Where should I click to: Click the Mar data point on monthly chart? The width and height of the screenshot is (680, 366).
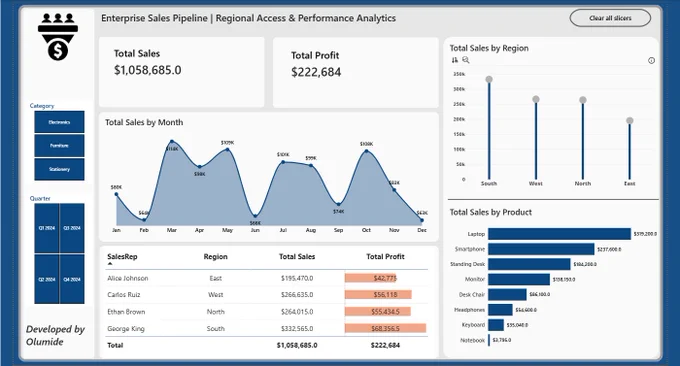click(172, 141)
